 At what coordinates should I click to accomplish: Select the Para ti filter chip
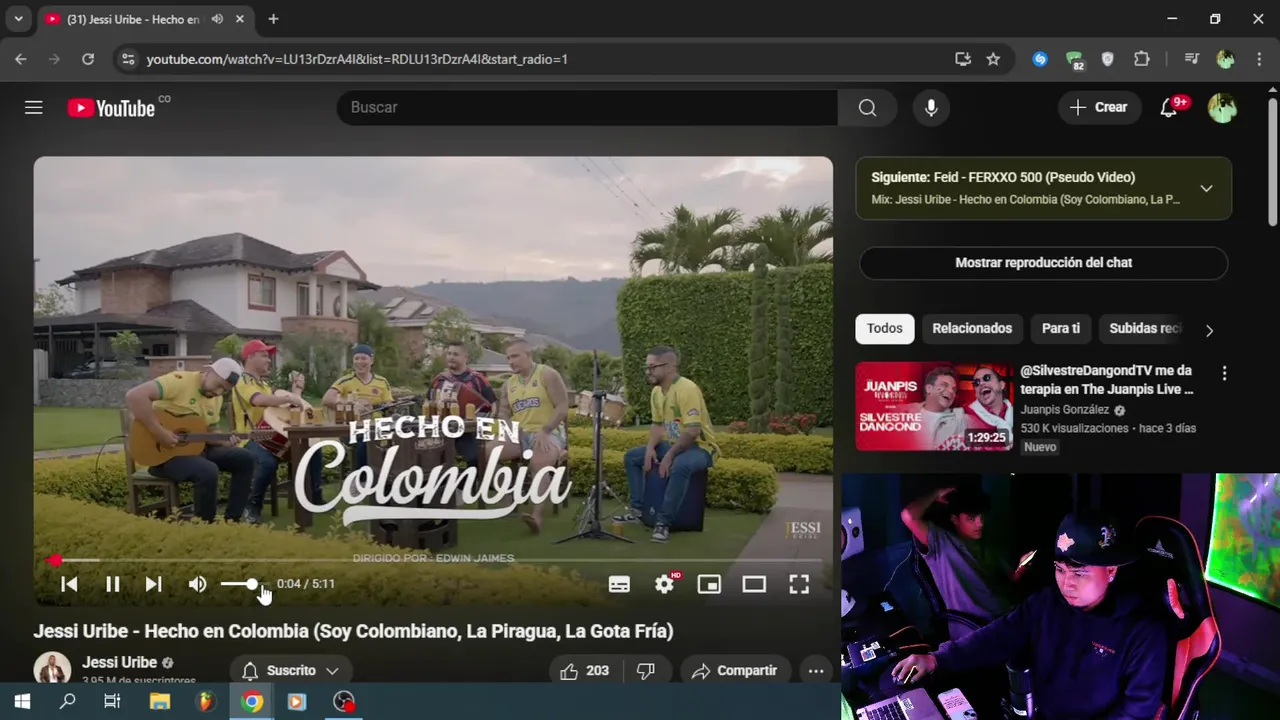coord(1061,329)
